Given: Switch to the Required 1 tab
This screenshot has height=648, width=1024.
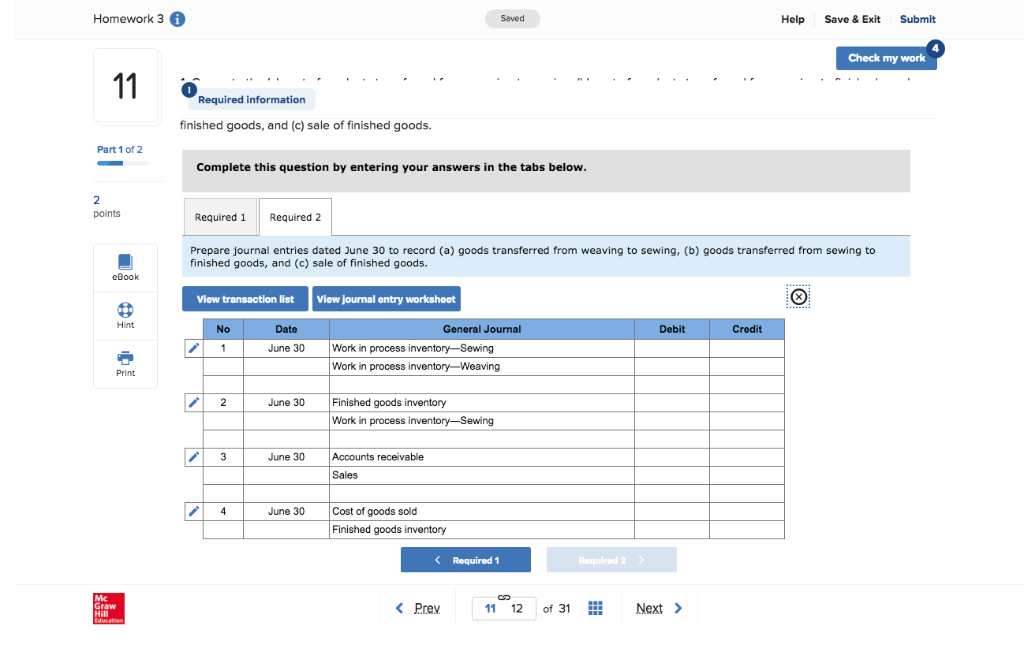Looking at the screenshot, I should 220,217.
